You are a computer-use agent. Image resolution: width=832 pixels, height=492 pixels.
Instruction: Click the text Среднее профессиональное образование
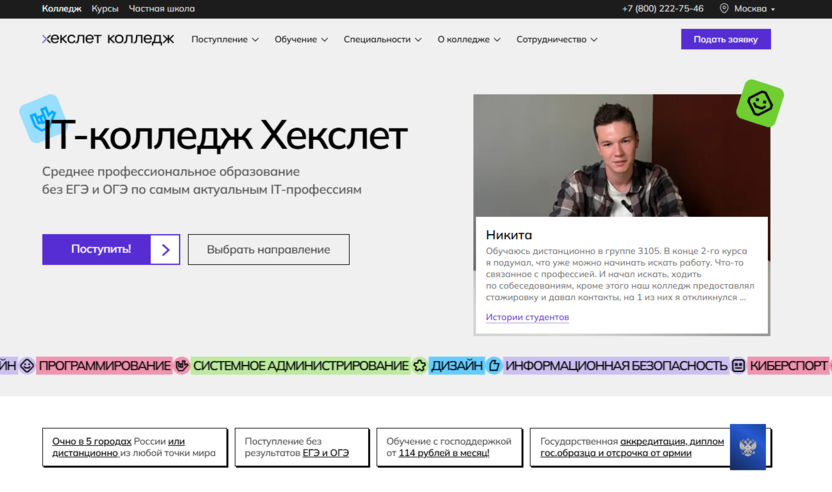point(171,171)
